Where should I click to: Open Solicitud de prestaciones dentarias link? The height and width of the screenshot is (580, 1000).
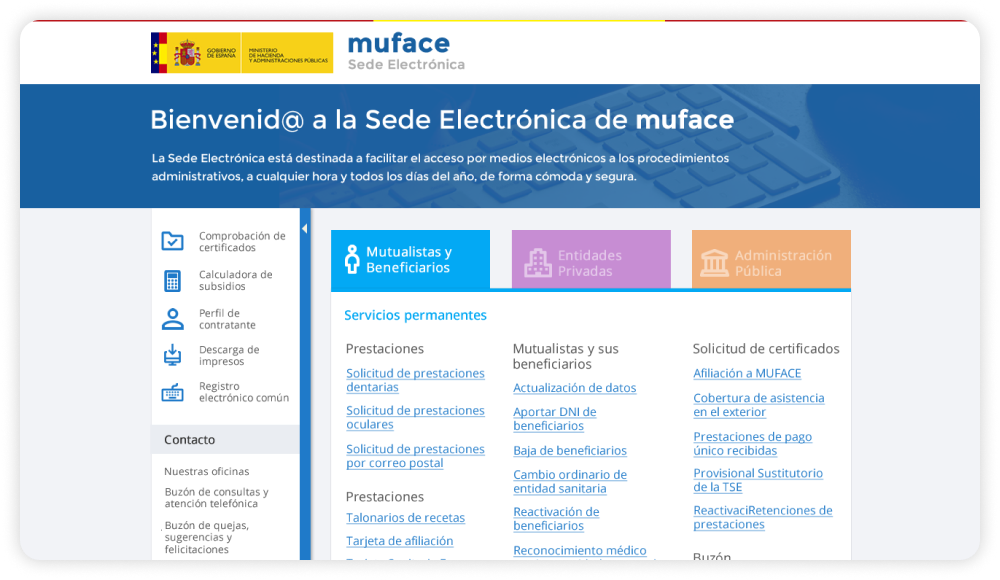415,380
